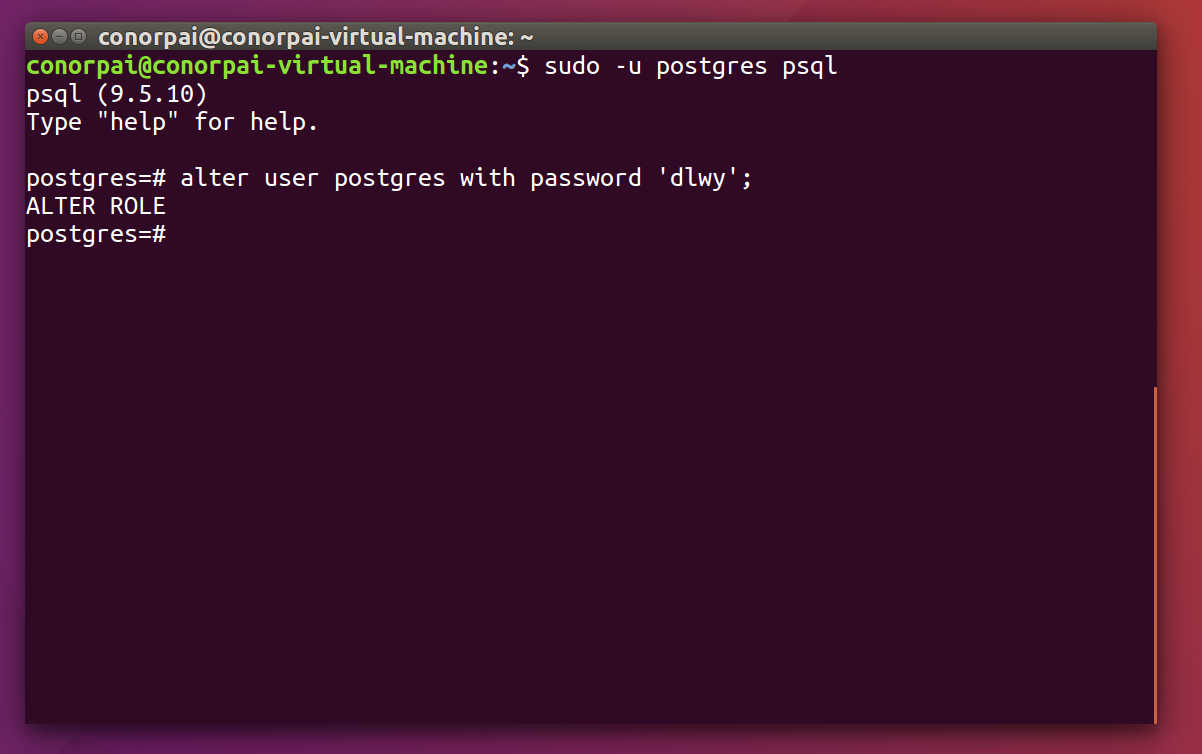
Task: Click the -u flag in the sudo command
Action: pos(629,67)
